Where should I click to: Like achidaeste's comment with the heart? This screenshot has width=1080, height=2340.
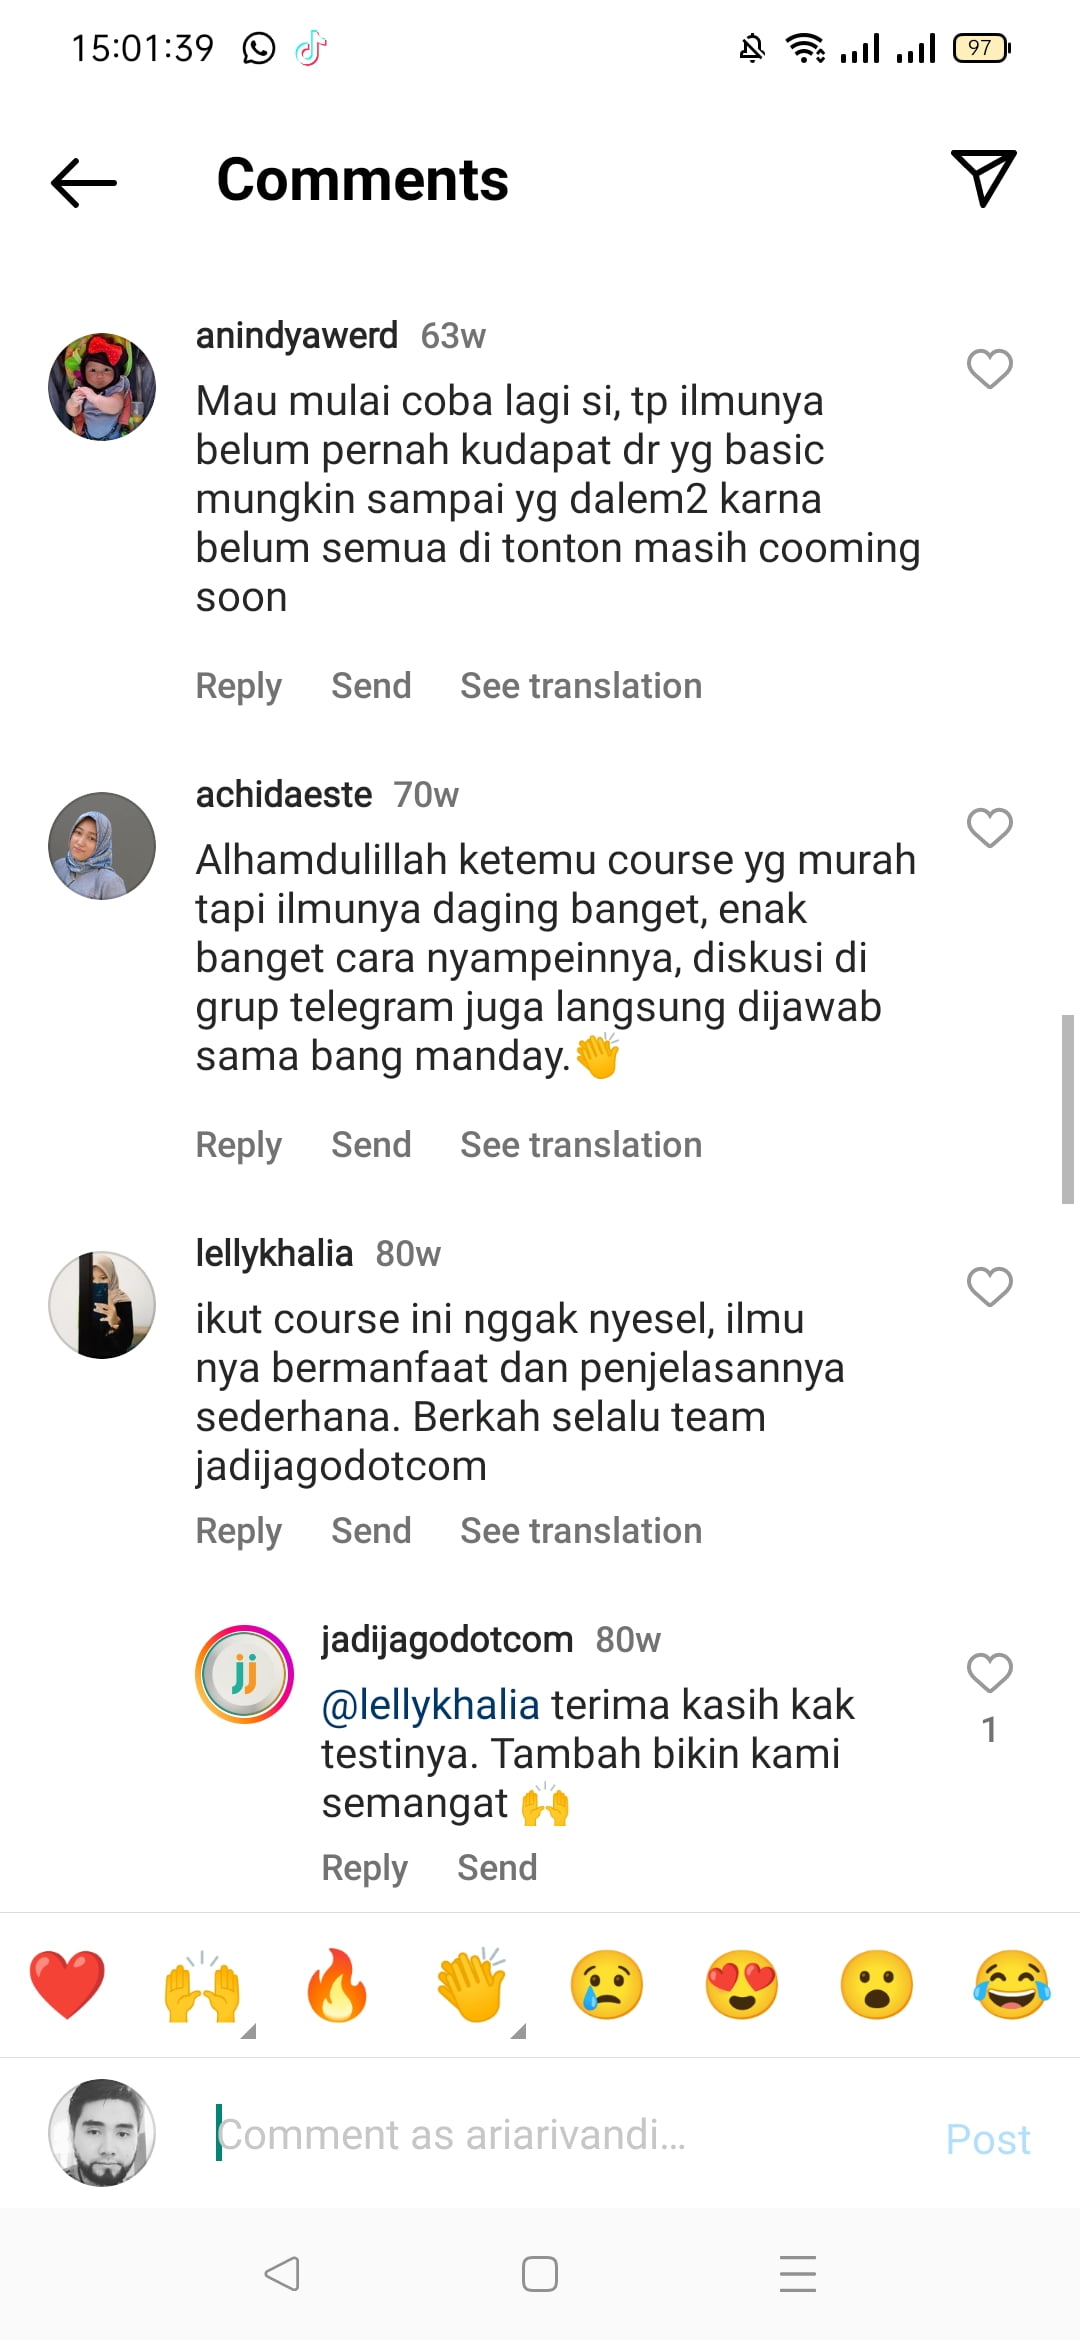(x=990, y=828)
